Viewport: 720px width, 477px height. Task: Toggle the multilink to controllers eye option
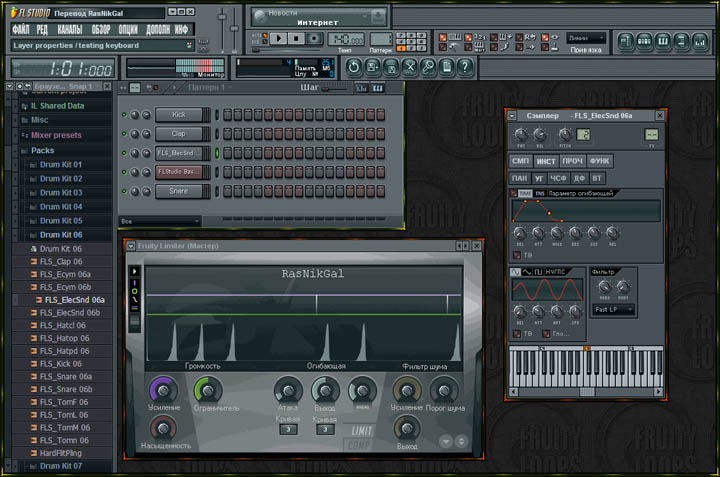(549, 37)
